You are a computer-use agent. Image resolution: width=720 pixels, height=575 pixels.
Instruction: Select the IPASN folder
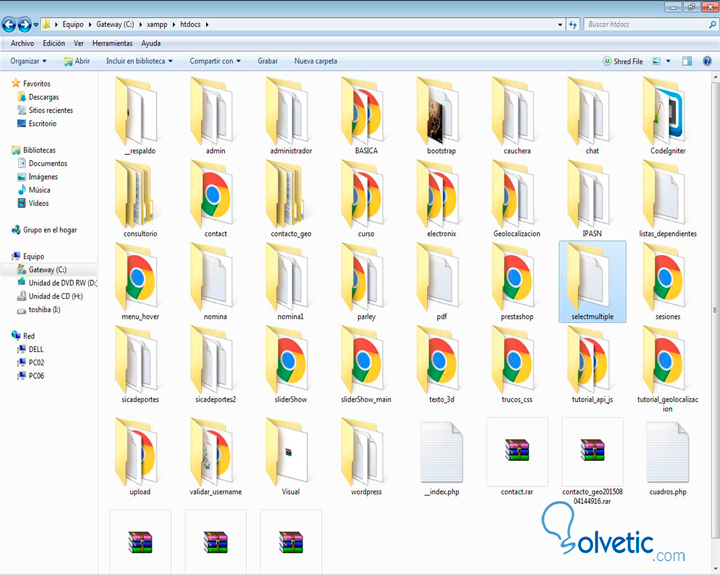pos(592,199)
